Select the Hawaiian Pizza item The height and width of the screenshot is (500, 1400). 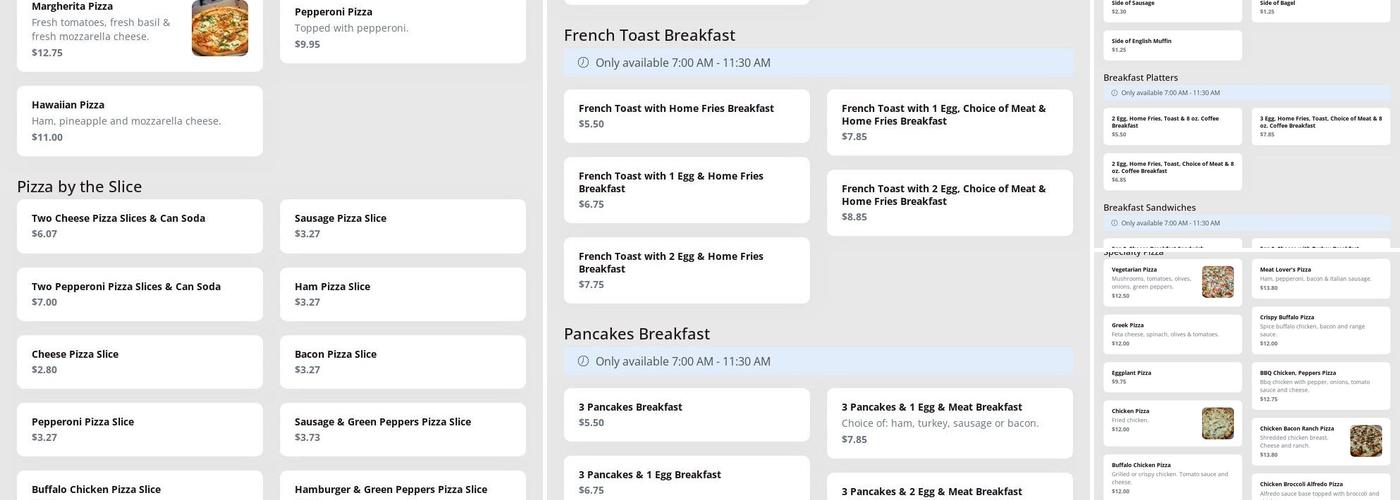point(140,120)
